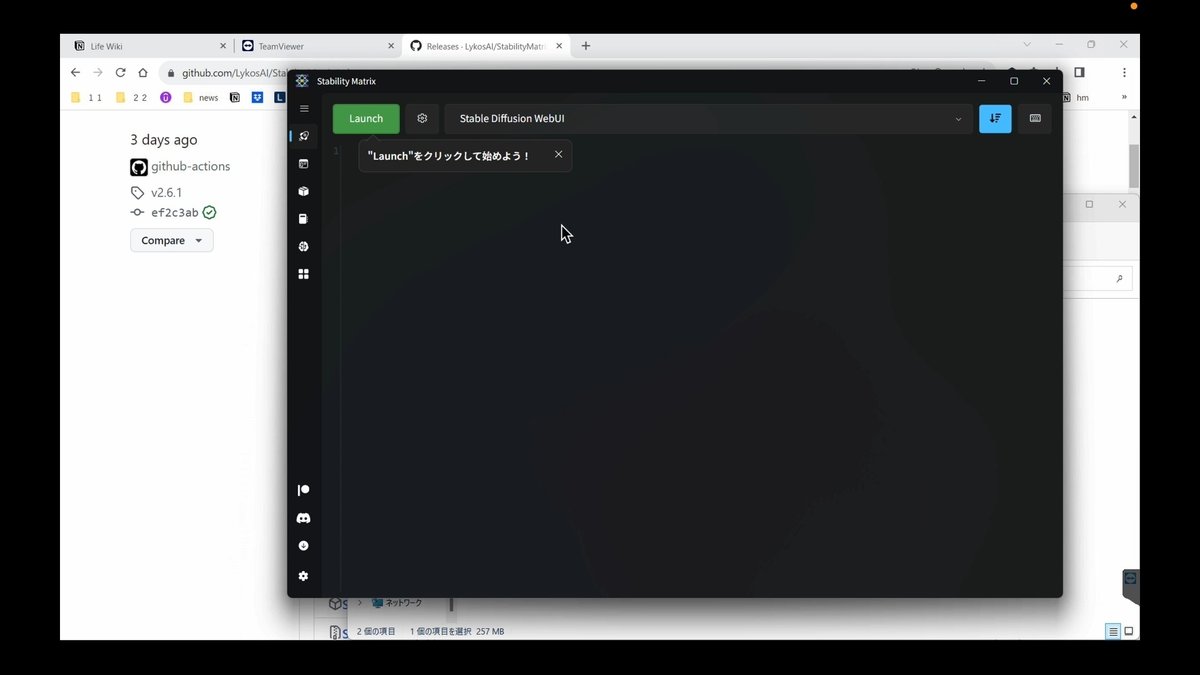The image size is (1200, 675).
Task: Open the four-squares grid icon in sidebar
Action: 304,273
